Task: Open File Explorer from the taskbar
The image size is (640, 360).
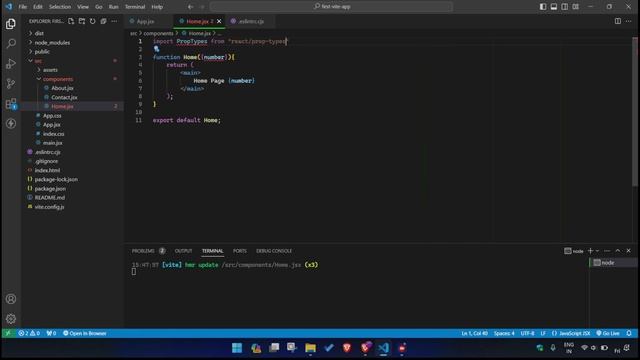Action: (x=310, y=348)
